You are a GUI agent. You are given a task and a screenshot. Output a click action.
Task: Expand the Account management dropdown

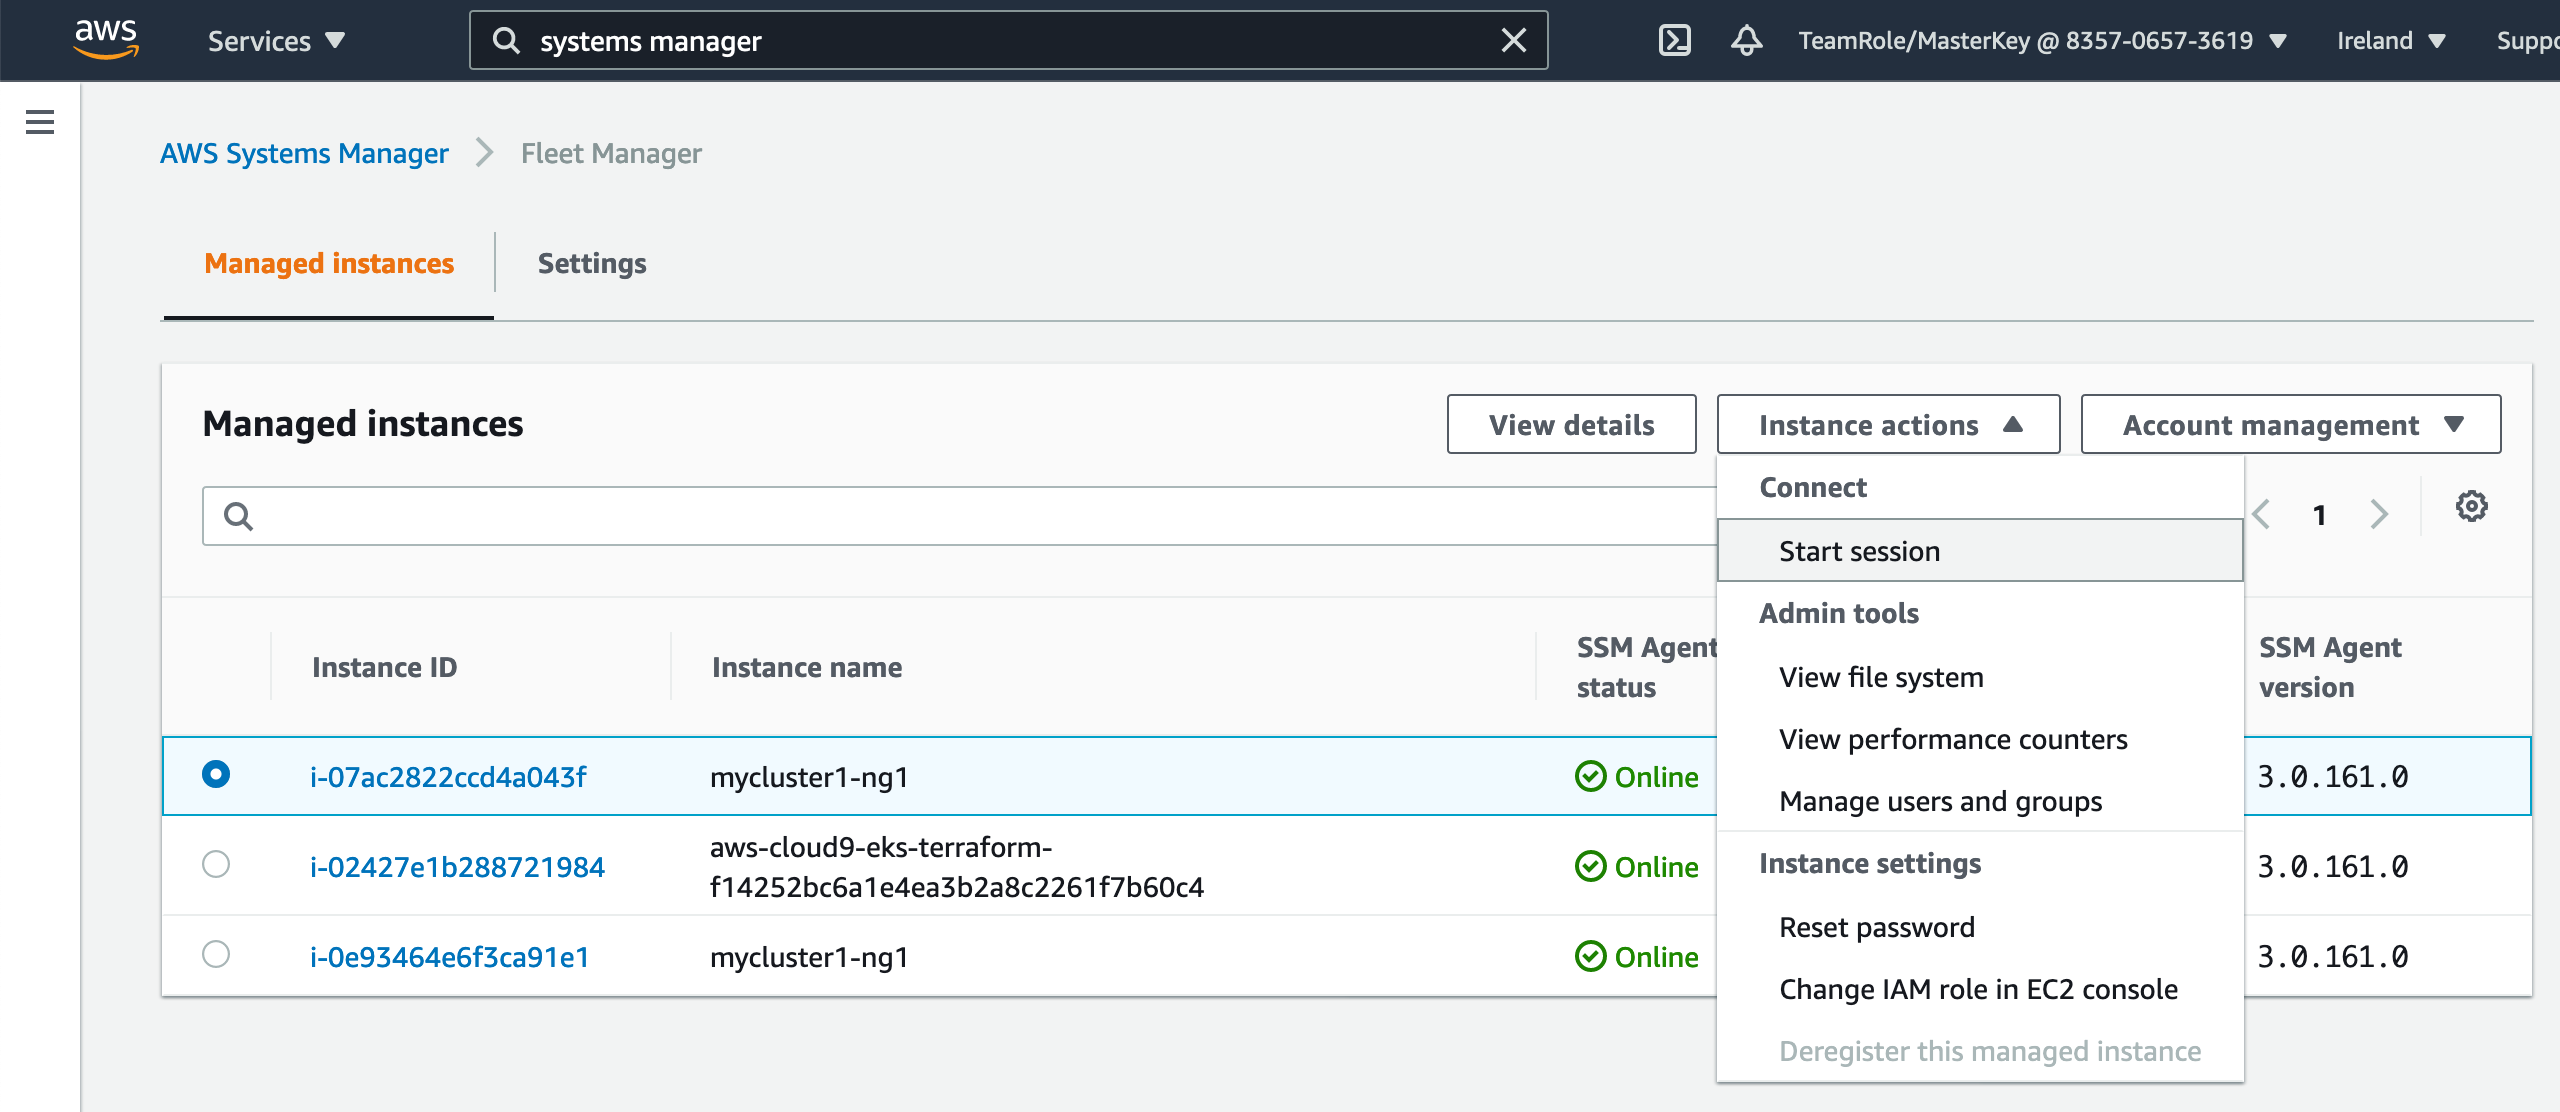(x=2291, y=424)
